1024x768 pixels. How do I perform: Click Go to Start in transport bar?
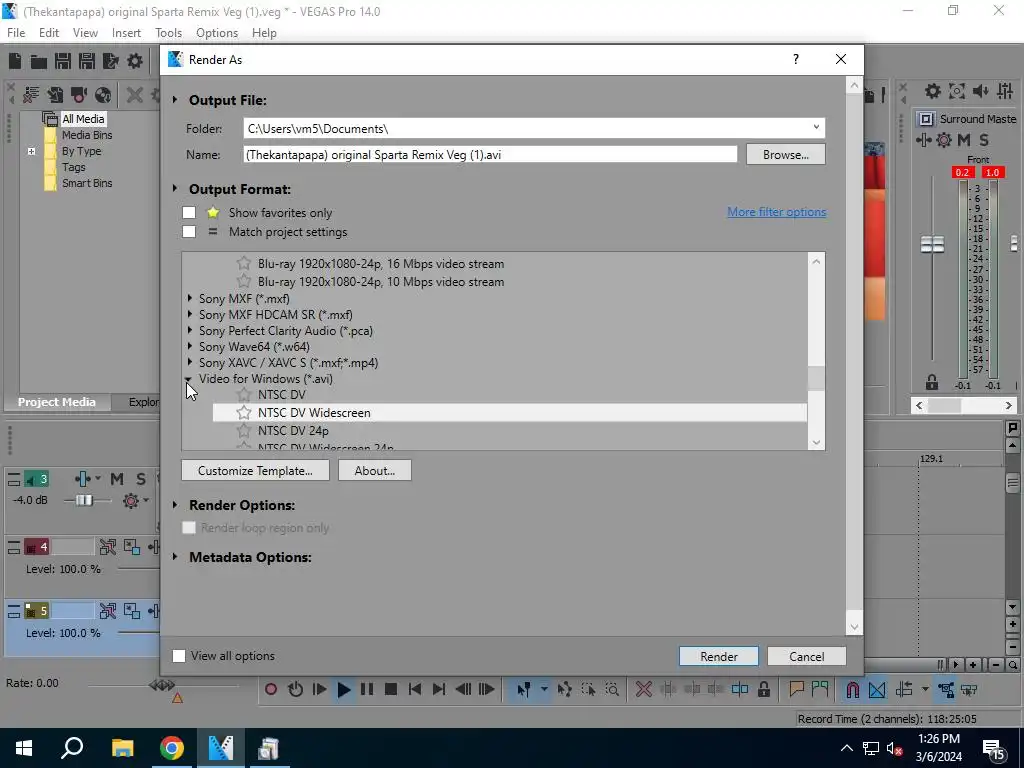tap(415, 689)
